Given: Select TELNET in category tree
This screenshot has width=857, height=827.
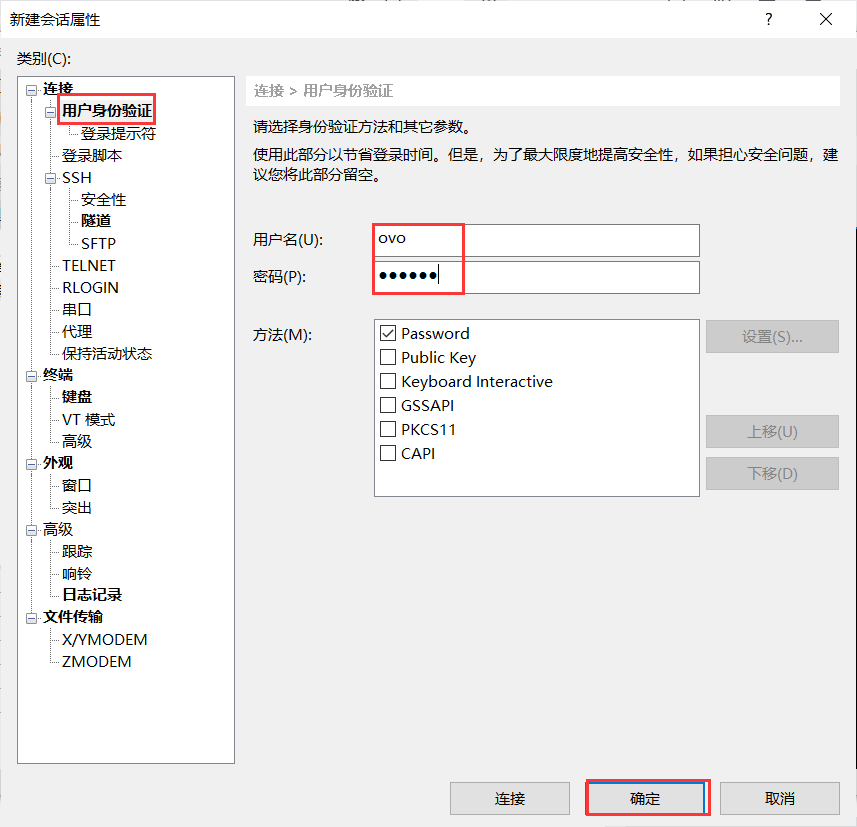Looking at the screenshot, I should [x=89, y=266].
